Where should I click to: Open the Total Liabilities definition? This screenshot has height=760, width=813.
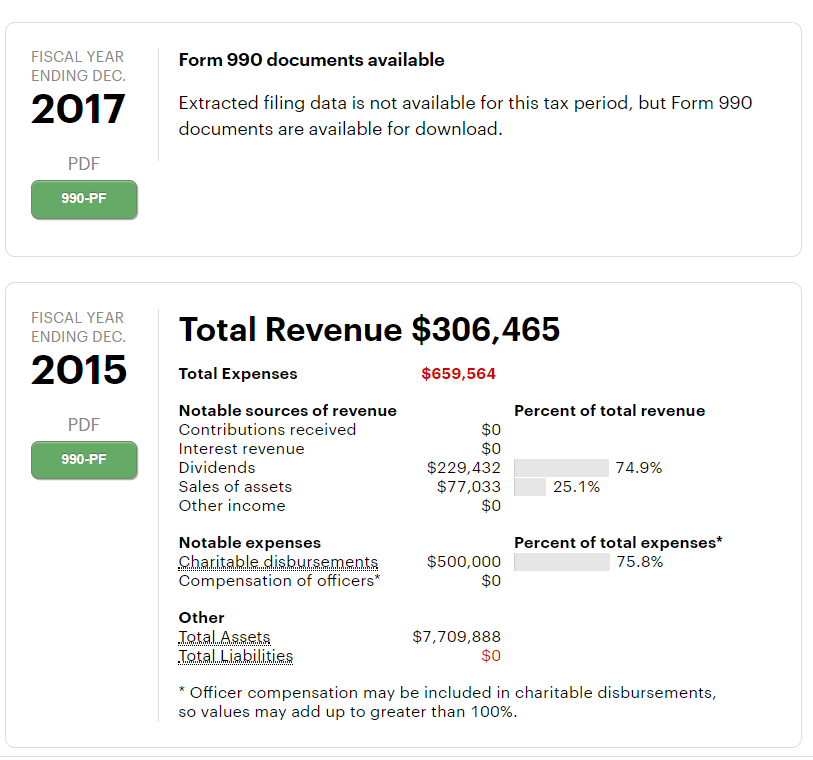[x=236, y=656]
